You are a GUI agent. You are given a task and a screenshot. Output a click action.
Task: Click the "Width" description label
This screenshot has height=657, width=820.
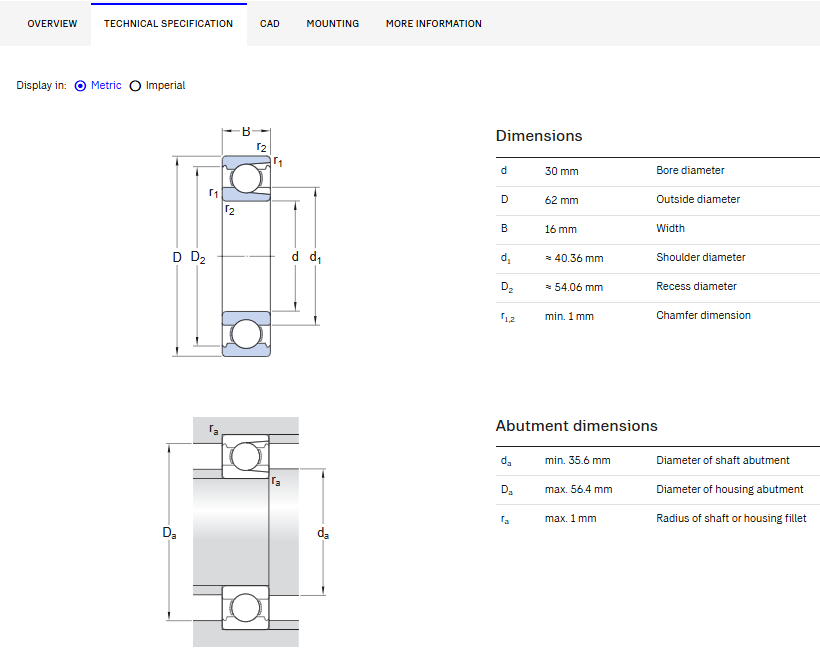670,228
